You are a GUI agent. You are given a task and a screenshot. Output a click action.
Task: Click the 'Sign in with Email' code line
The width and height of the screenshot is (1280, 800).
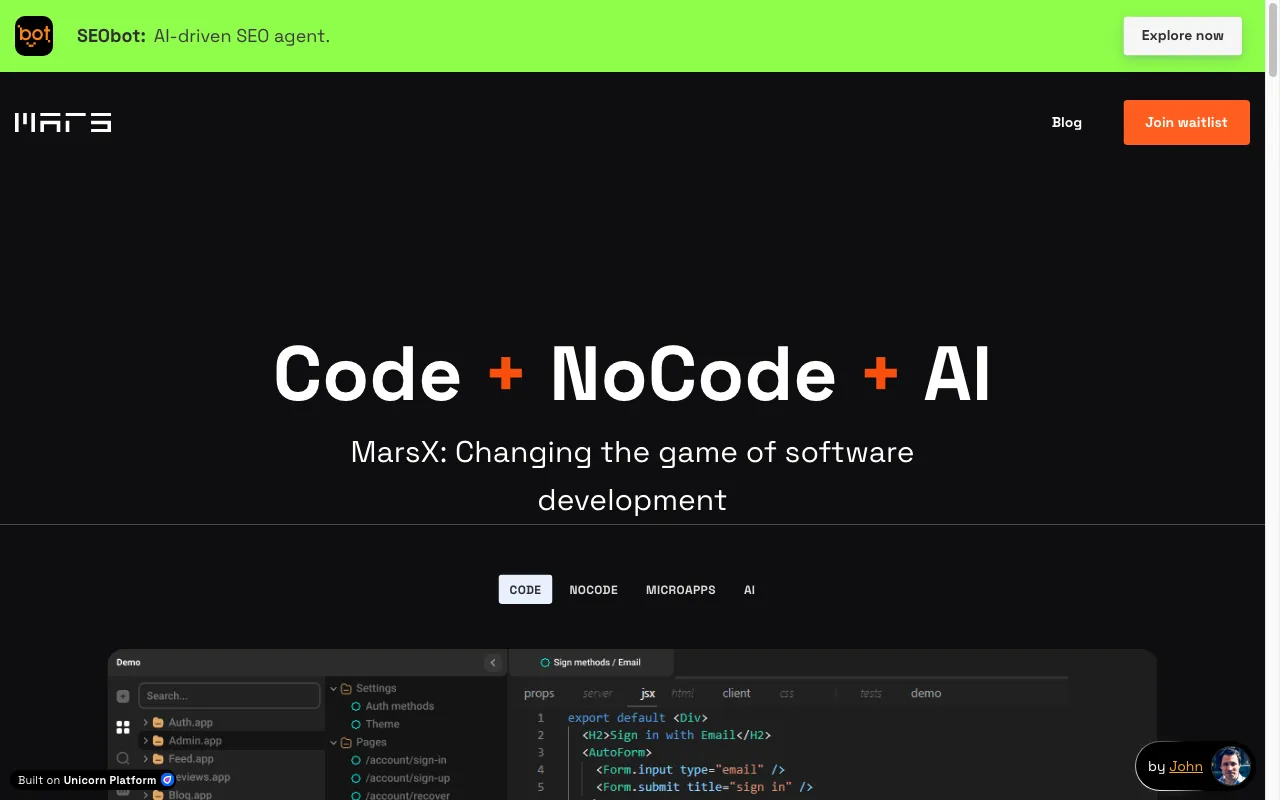tap(677, 735)
